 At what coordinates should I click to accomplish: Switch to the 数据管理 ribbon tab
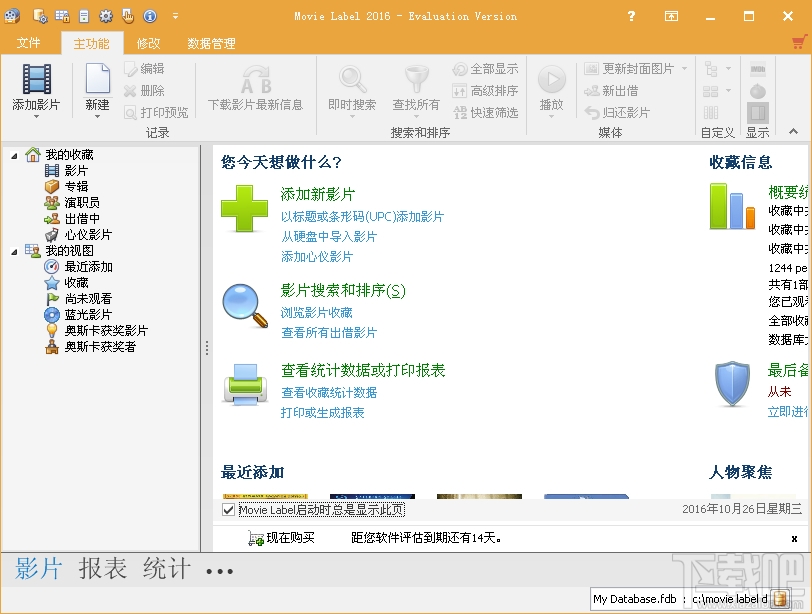pos(211,43)
